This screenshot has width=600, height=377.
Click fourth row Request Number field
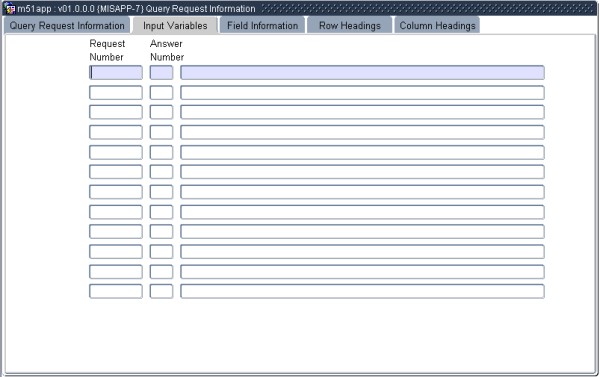[x=116, y=132]
